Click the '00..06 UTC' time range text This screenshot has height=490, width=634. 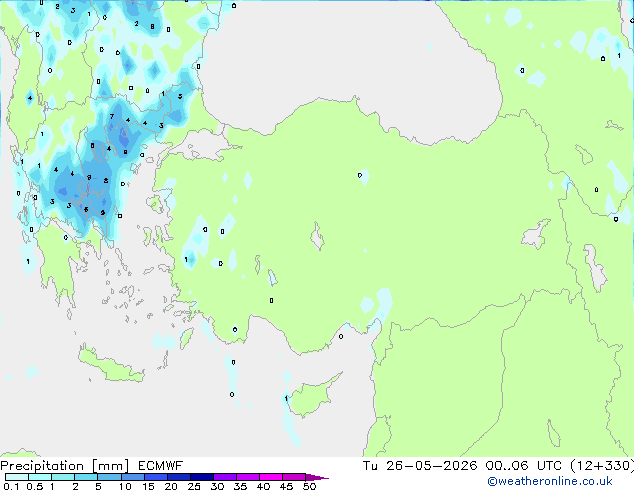coord(524,466)
